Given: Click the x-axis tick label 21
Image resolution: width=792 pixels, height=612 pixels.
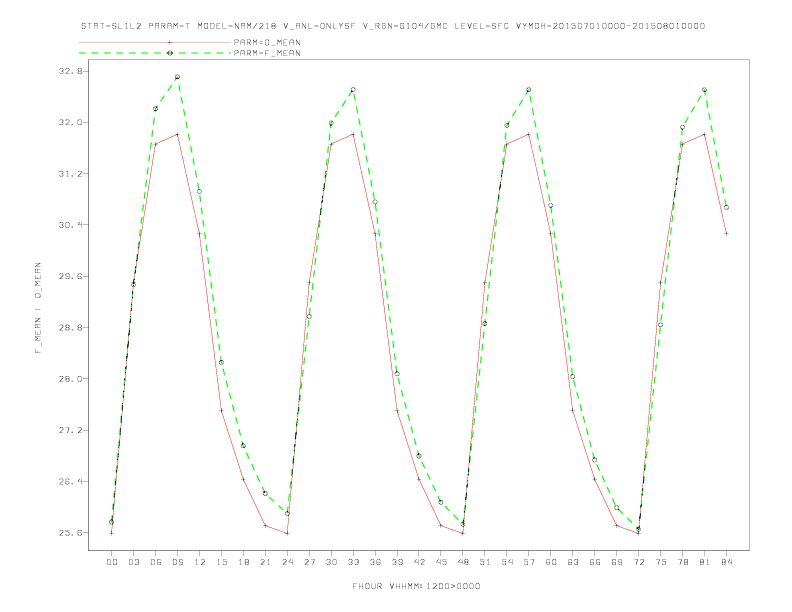Looking at the screenshot, I should click(265, 562).
